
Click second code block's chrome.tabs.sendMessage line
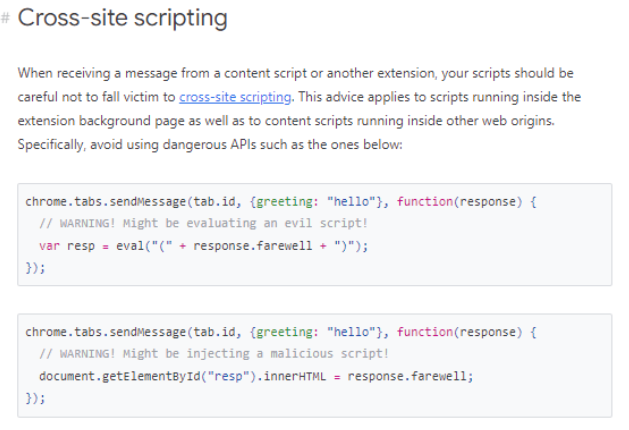(x=281, y=332)
